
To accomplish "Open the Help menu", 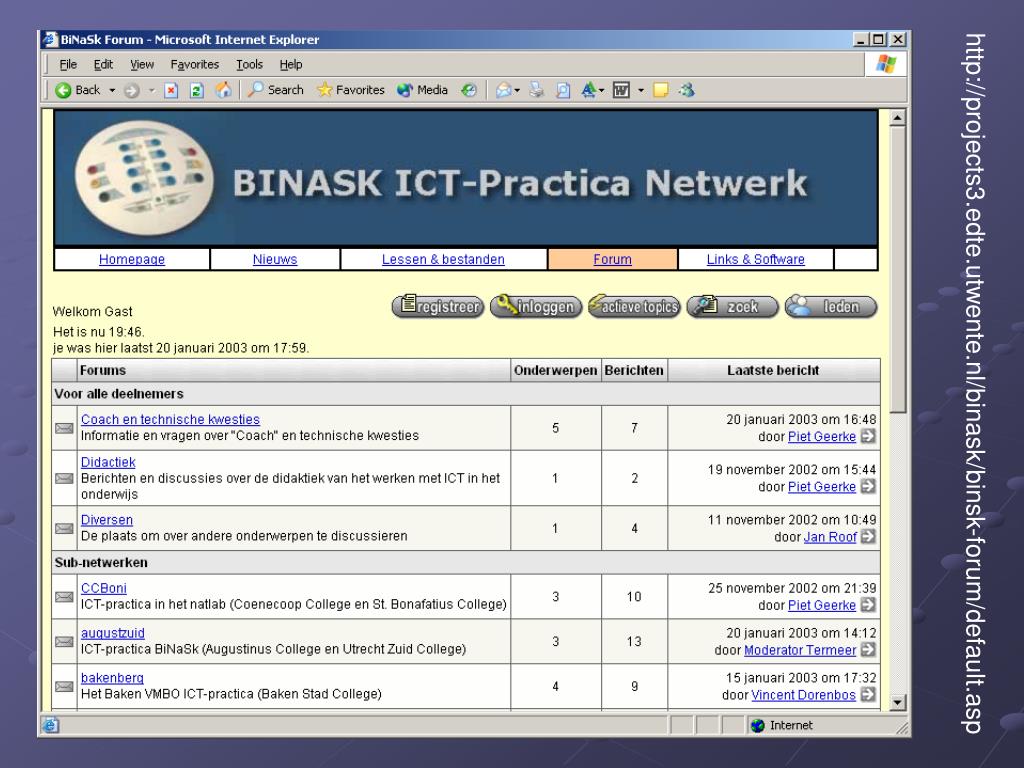I will (x=291, y=65).
